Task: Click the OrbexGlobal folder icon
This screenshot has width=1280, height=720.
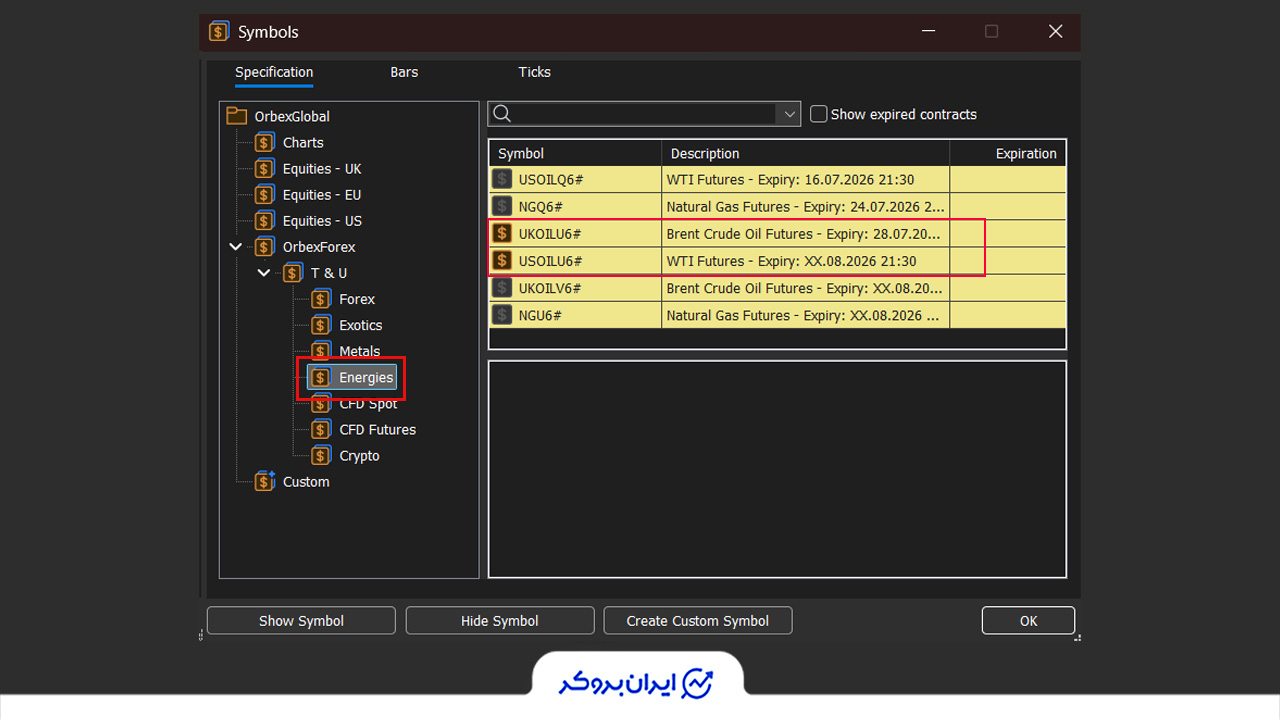Action: (x=236, y=116)
